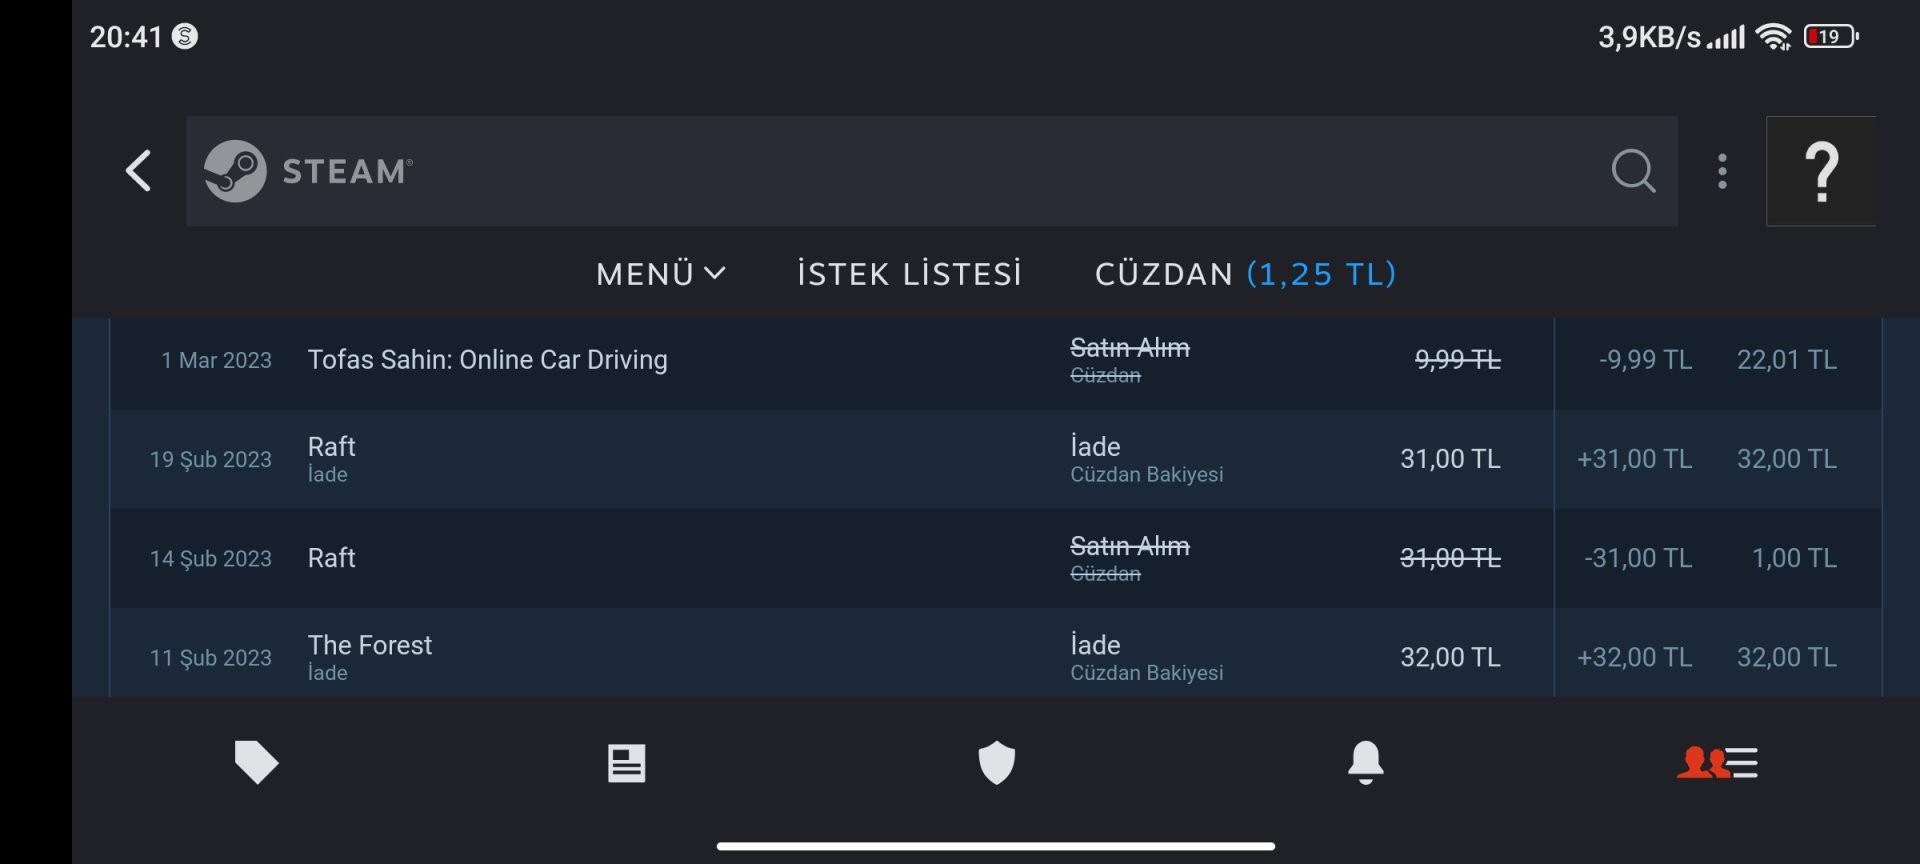Click wallet change -31,00 TL

pos(1639,558)
